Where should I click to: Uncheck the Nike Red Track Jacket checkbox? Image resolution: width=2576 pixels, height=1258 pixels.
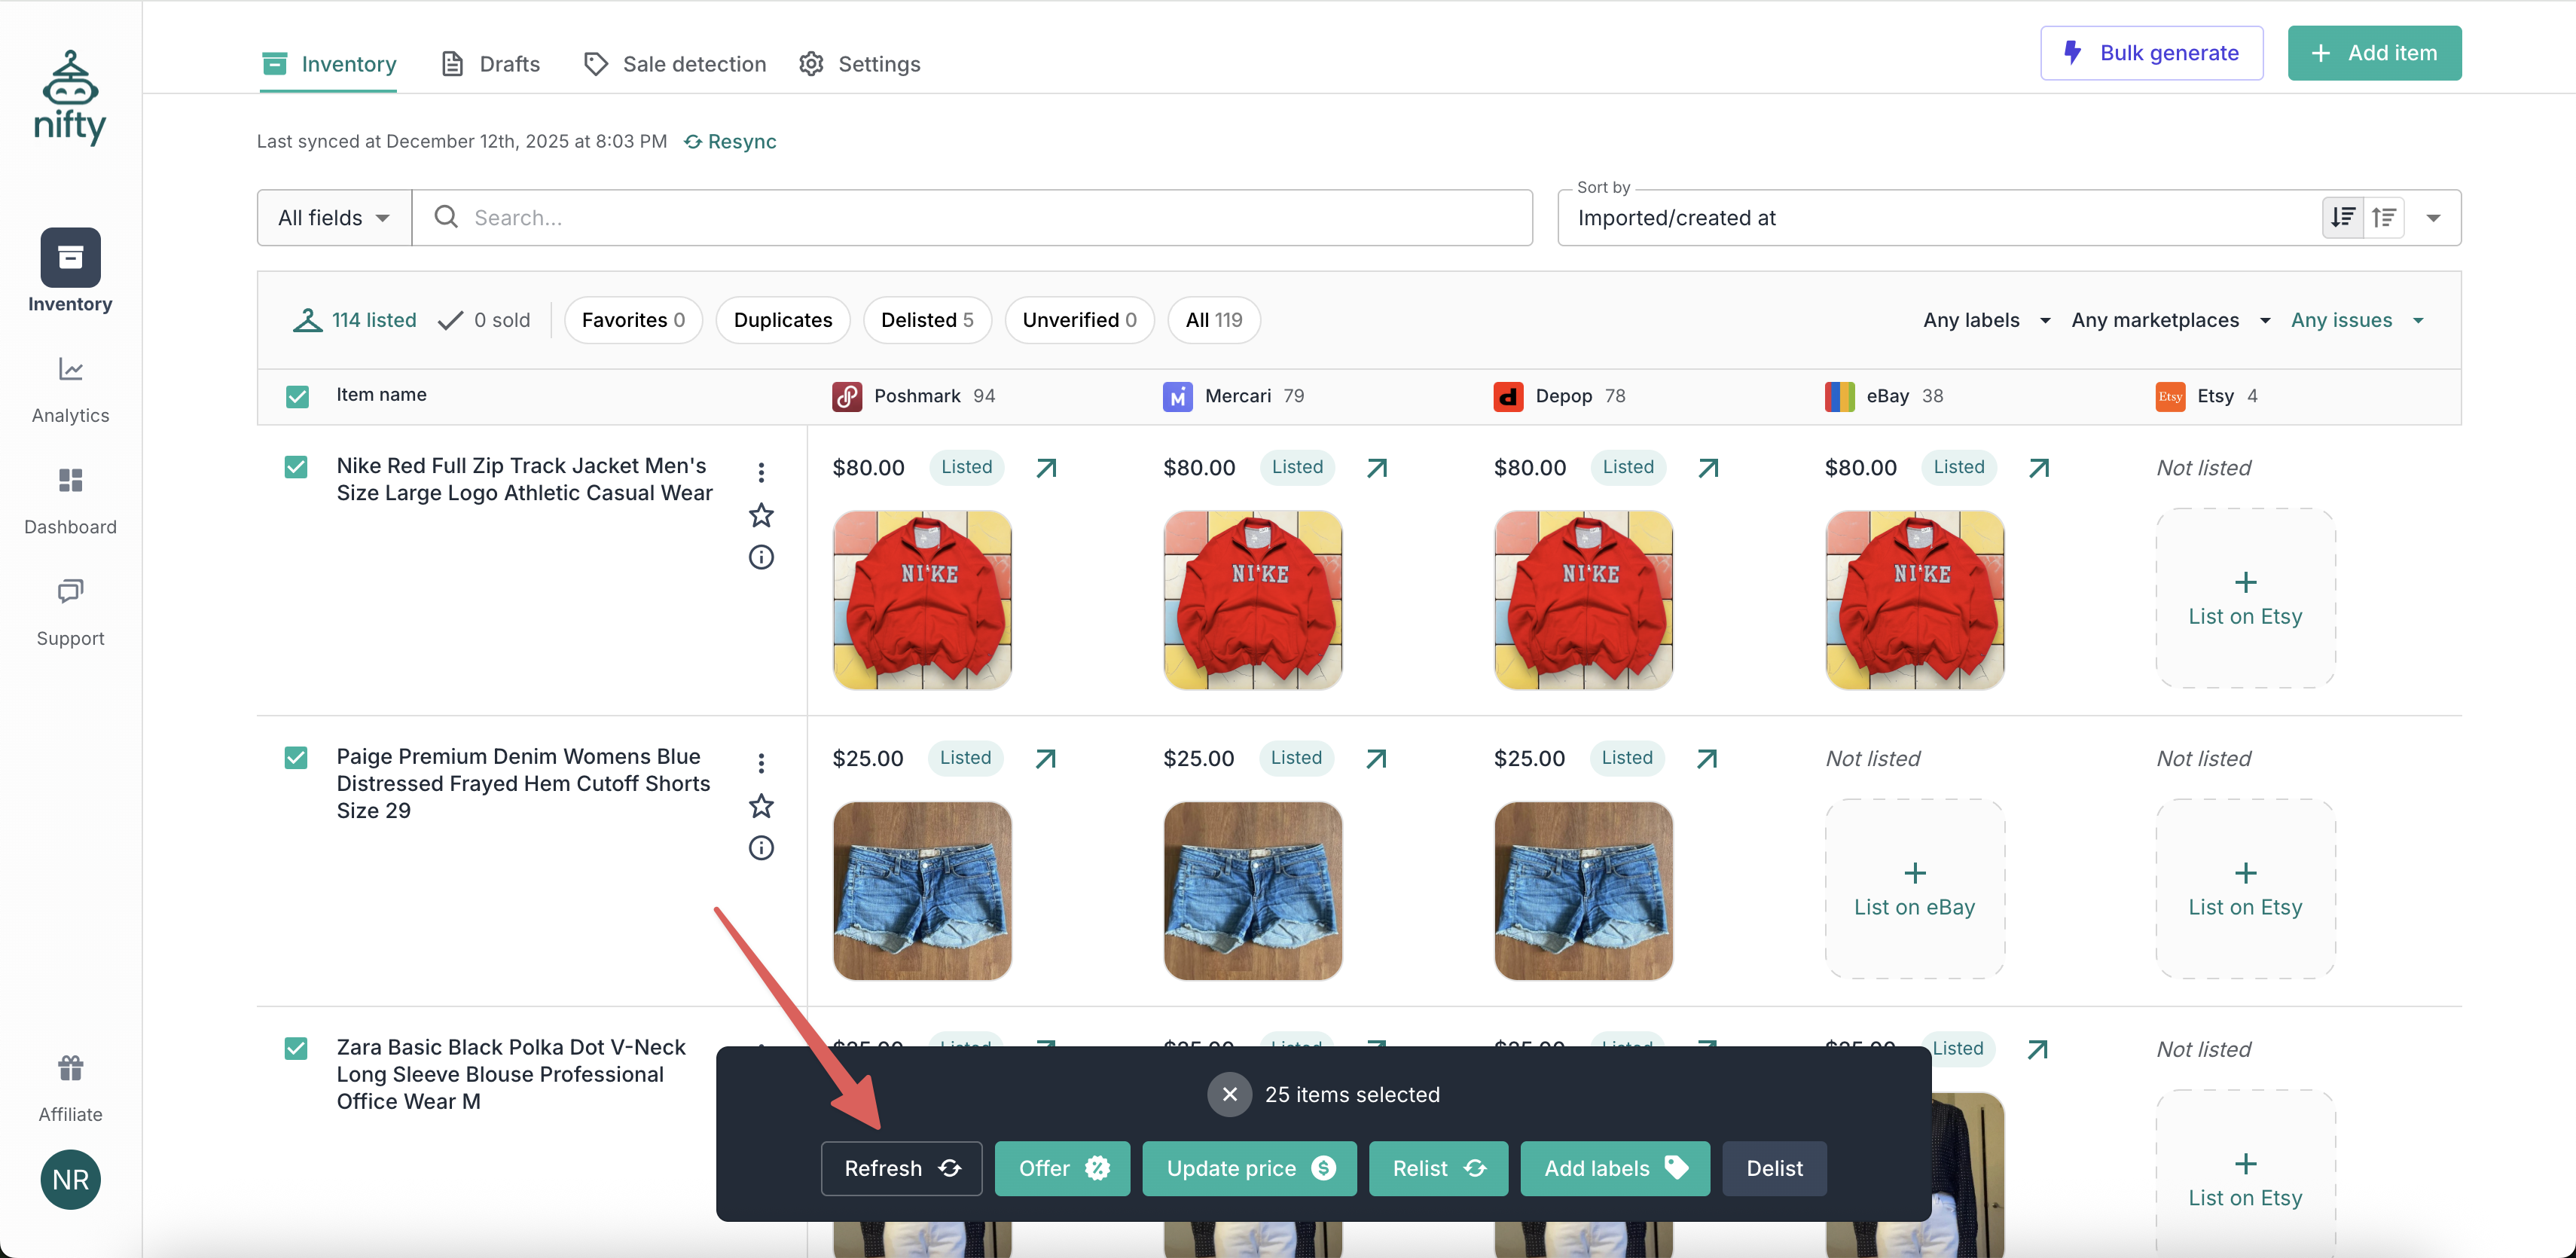coord(296,467)
